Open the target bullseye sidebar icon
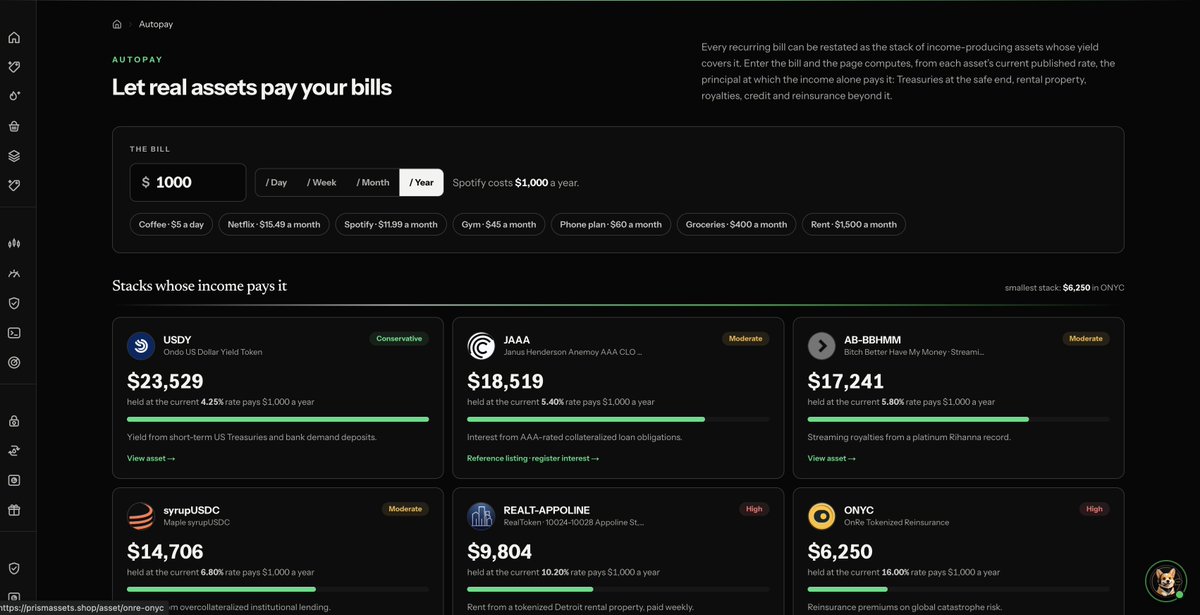Viewport: 1200px width, 615px height. [14, 362]
